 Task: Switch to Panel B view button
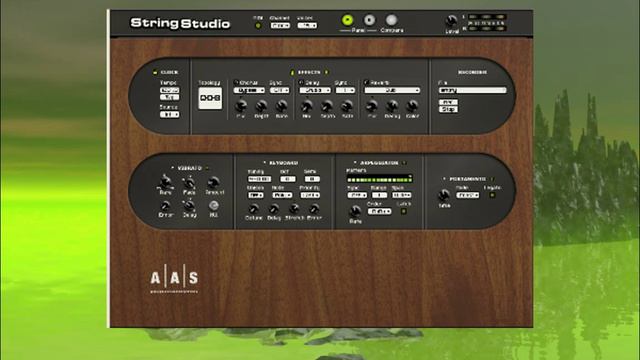(x=369, y=20)
